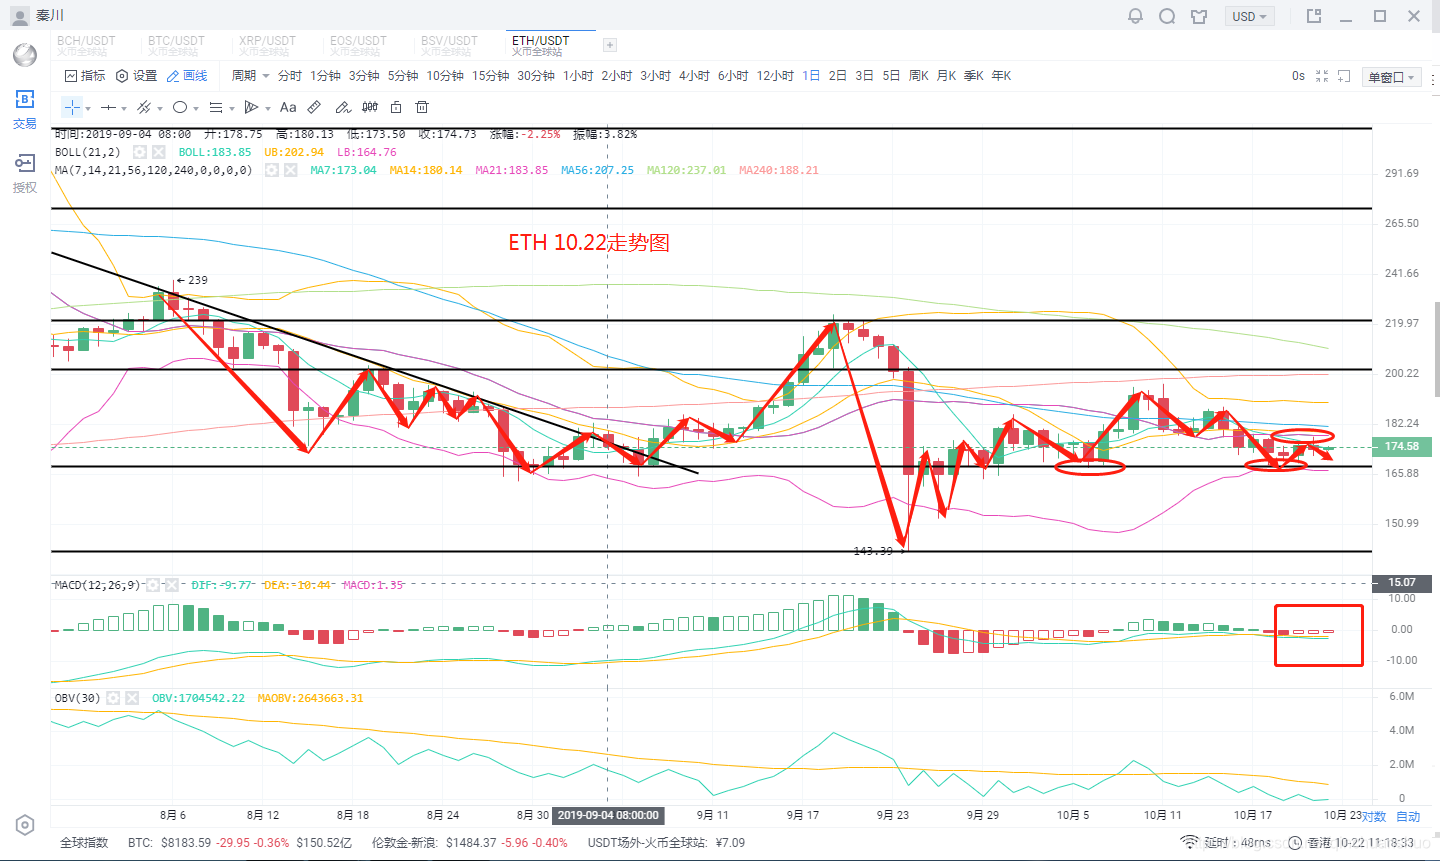Switch to the BSV/USDT tab
The width and height of the screenshot is (1440, 861).
[450, 45]
